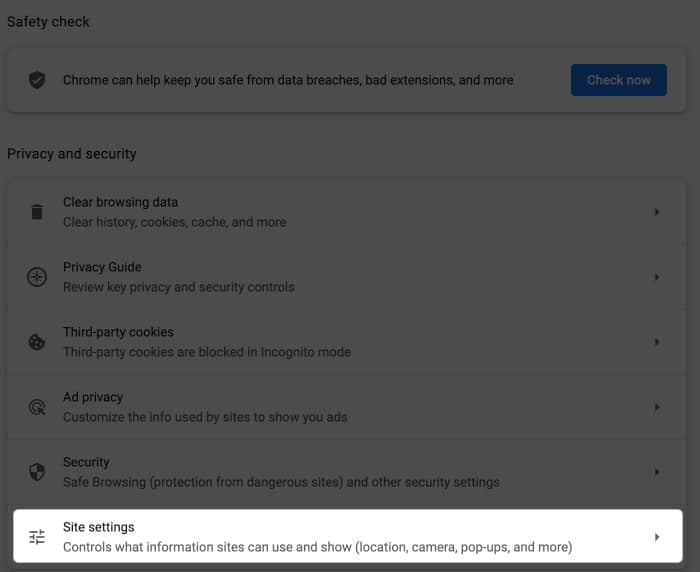The image size is (700, 572).
Task: Click 'Review key privacy and security controls' text
Action: pos(179,287)
